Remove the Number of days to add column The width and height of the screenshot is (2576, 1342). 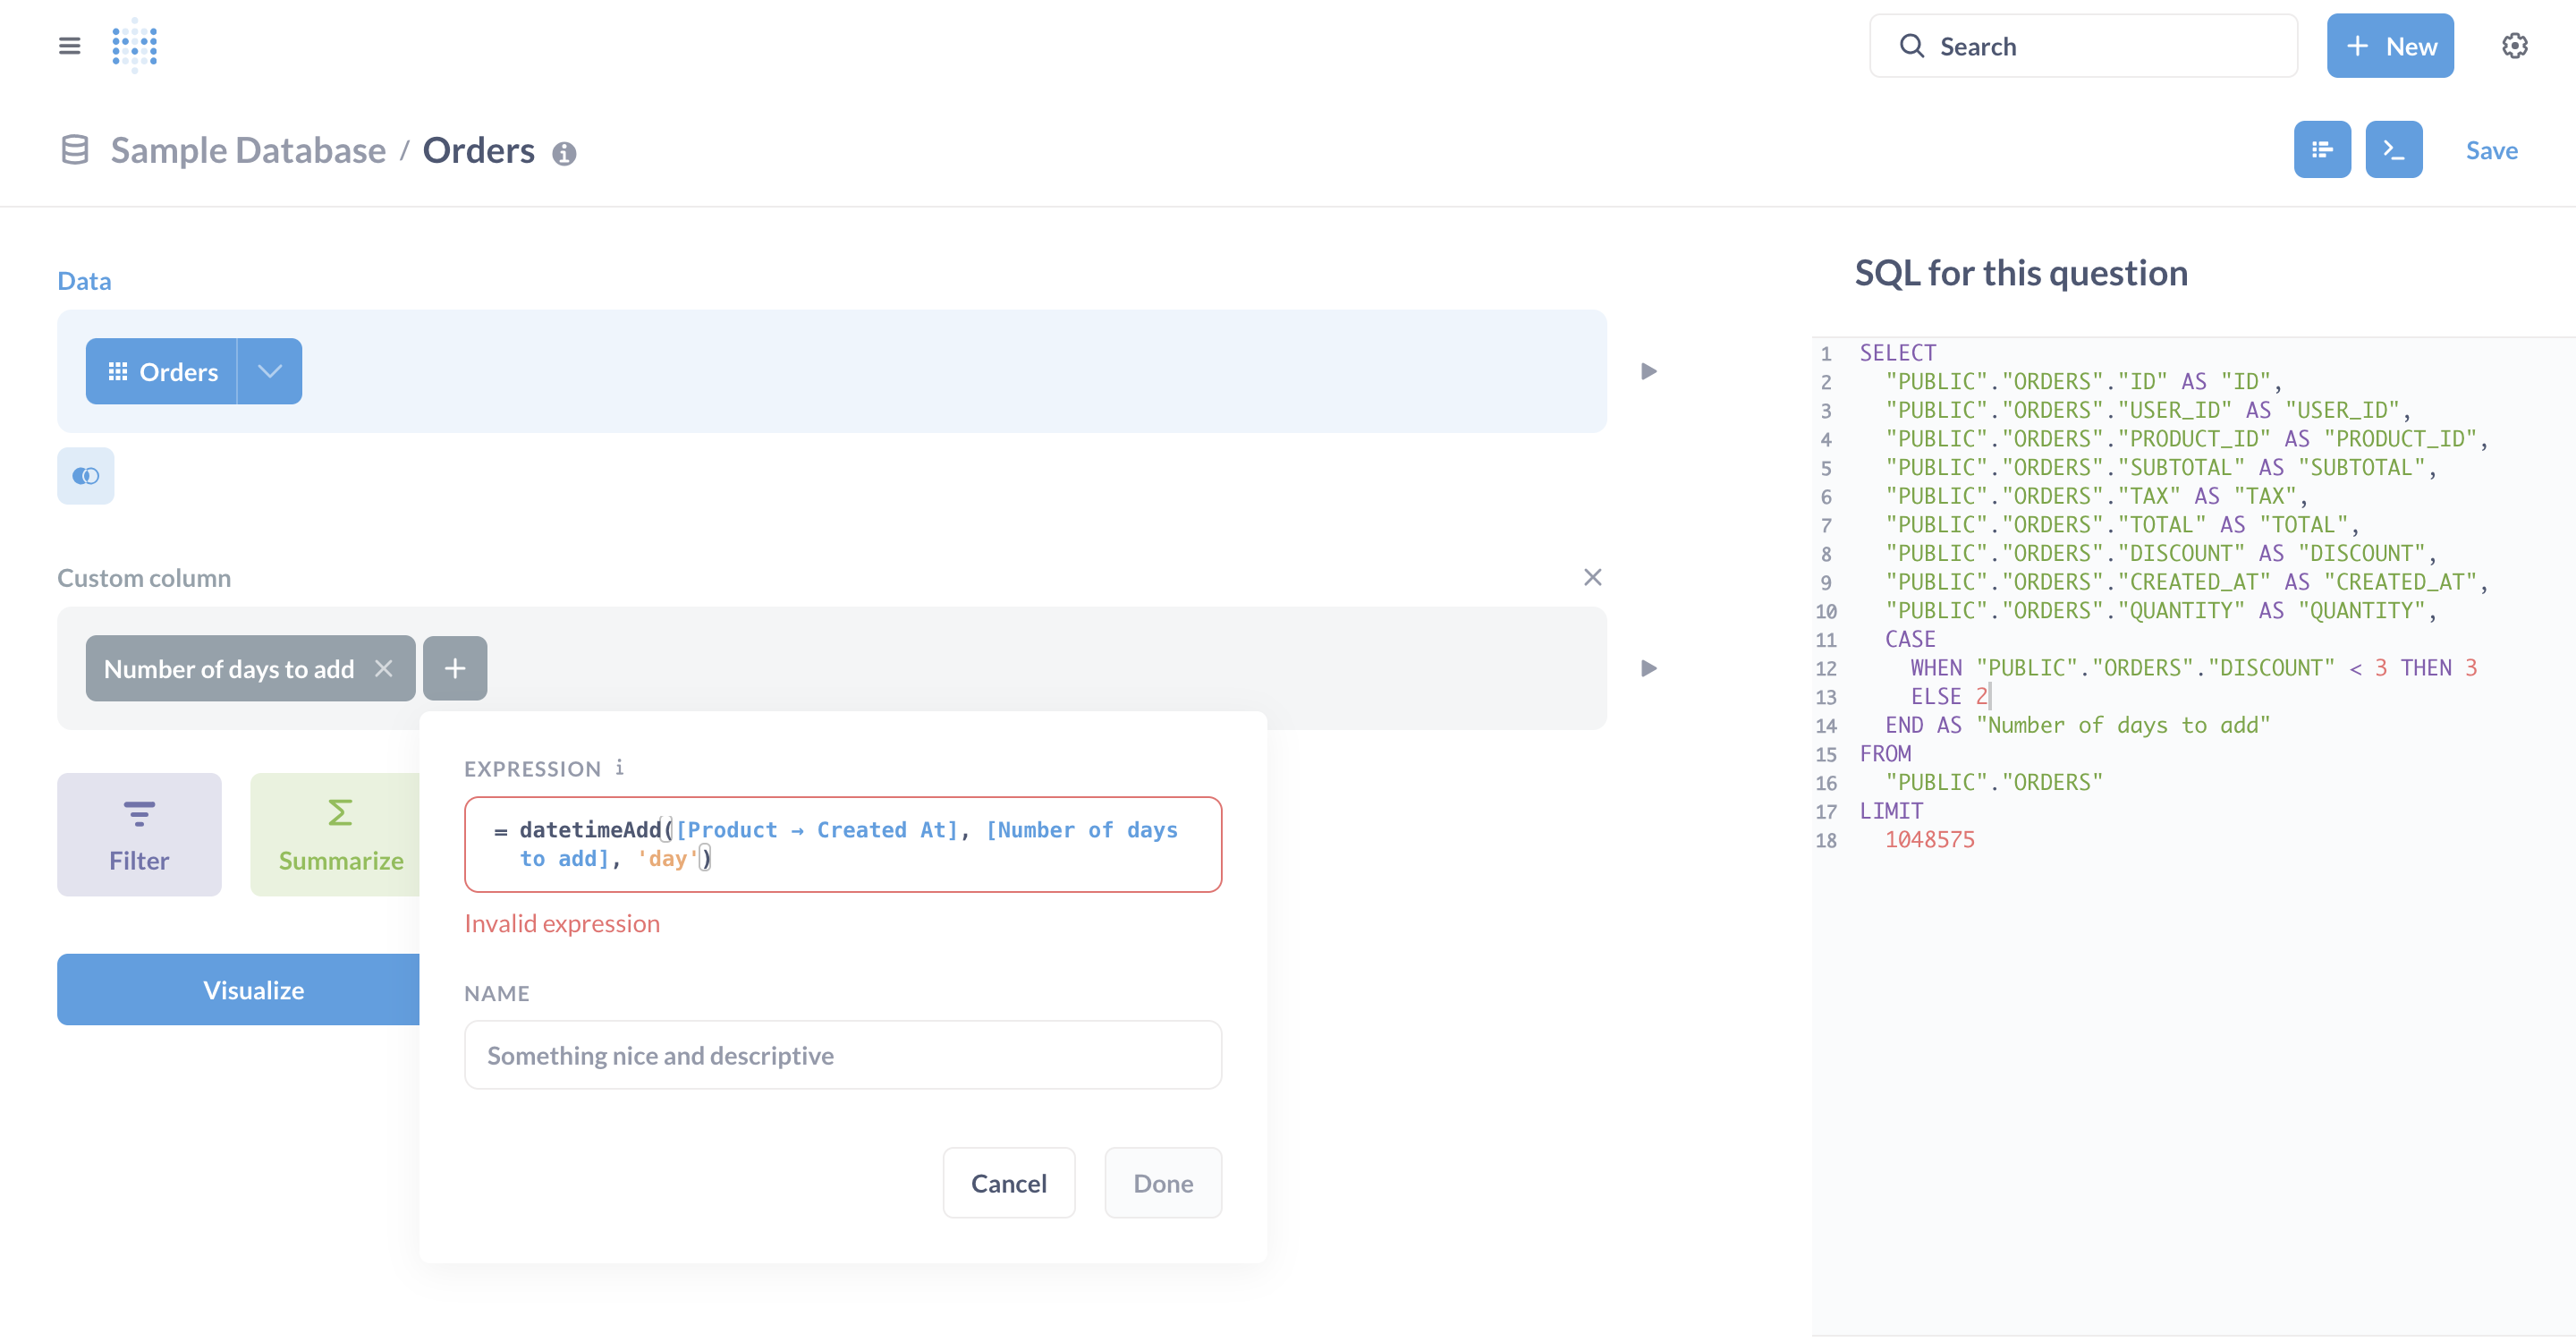click(384, 668)
